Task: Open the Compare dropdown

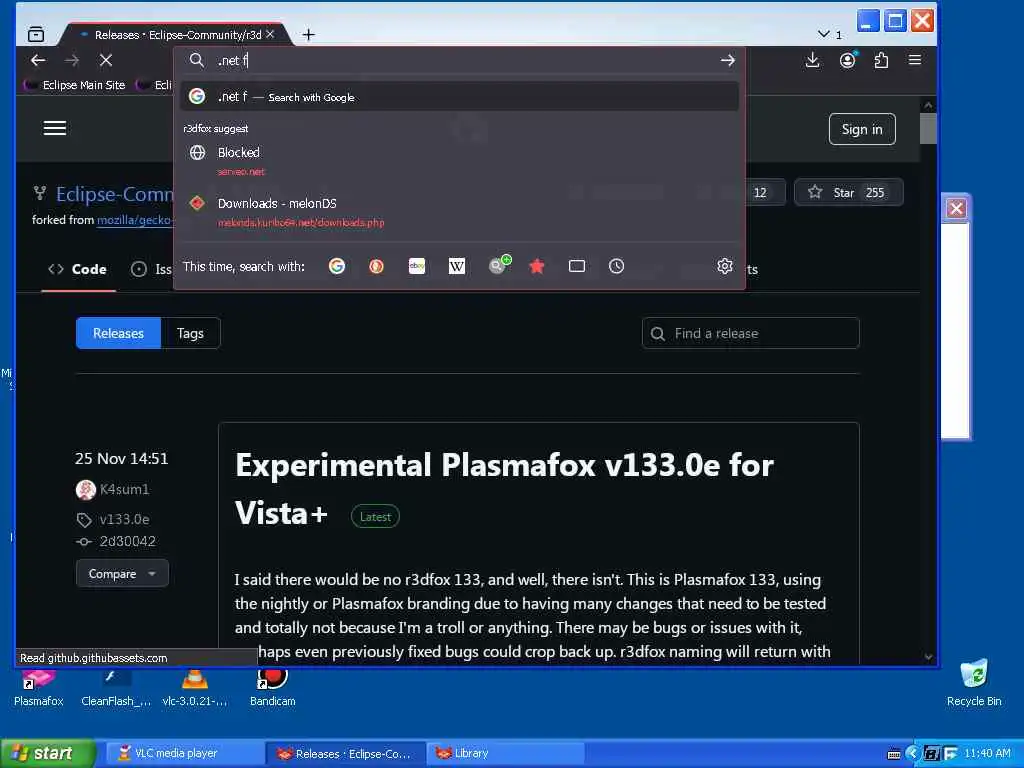Action: [122, 573]
